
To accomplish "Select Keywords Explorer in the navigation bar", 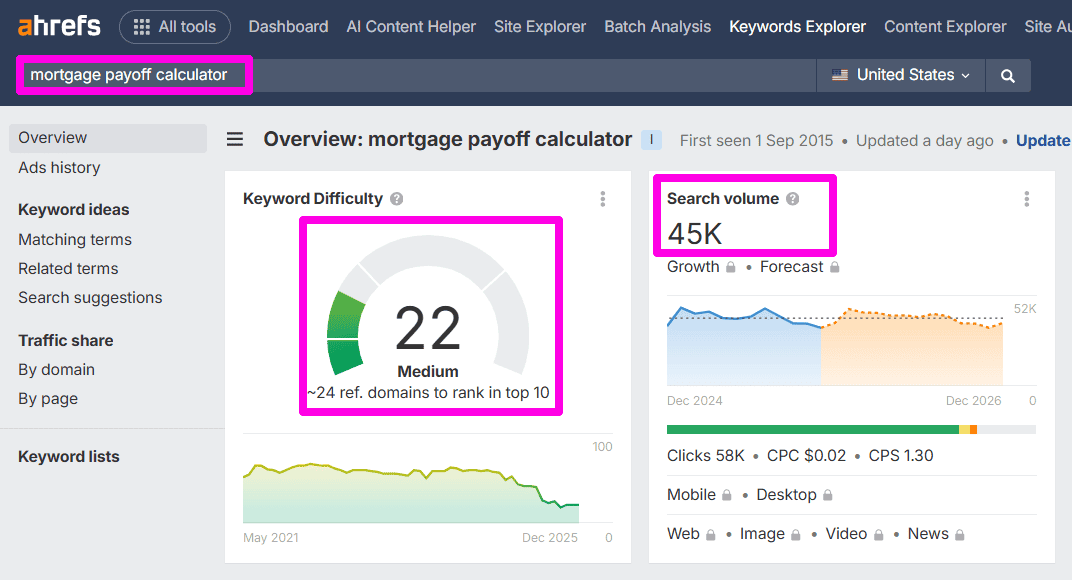I will (x=797, y=26).
